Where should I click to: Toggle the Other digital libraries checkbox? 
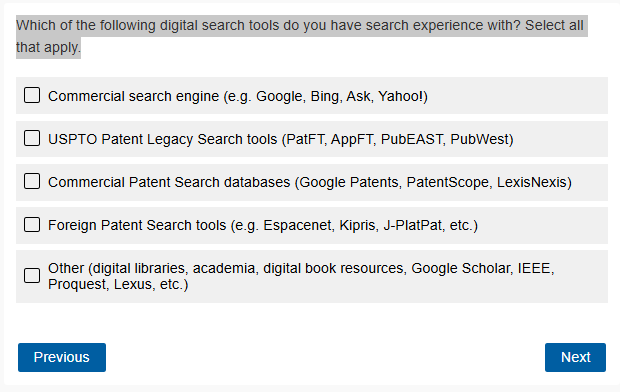(32, 275)
